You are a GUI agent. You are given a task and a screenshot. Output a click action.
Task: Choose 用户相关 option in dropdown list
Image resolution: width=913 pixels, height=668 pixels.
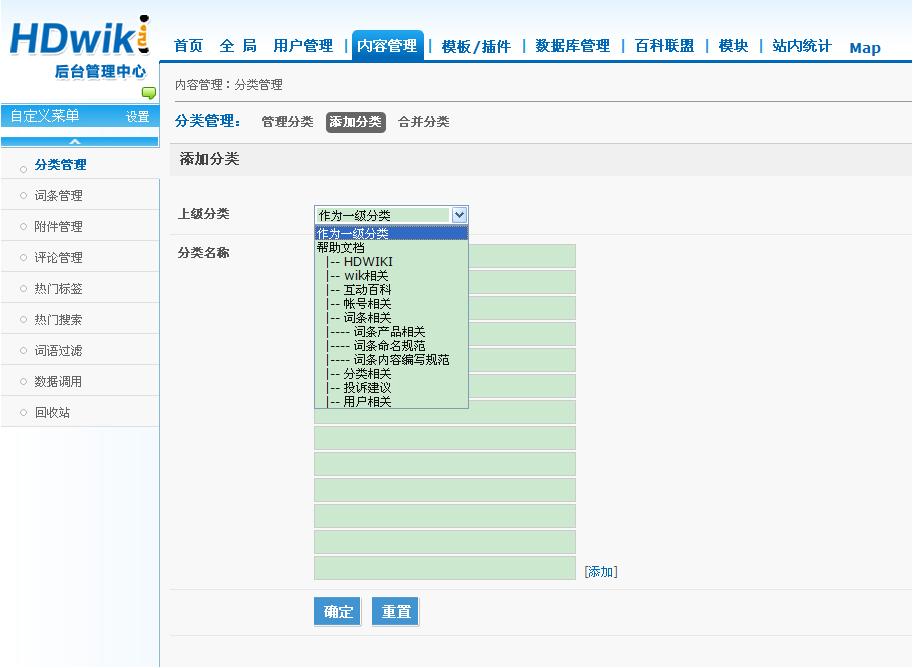[x=391, y=401]
